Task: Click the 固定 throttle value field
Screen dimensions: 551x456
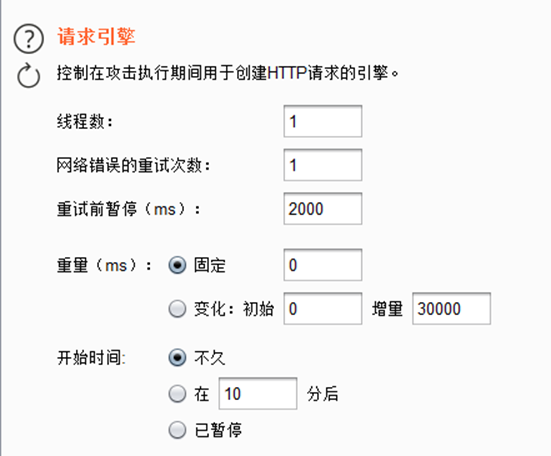Action: point(323,265)
